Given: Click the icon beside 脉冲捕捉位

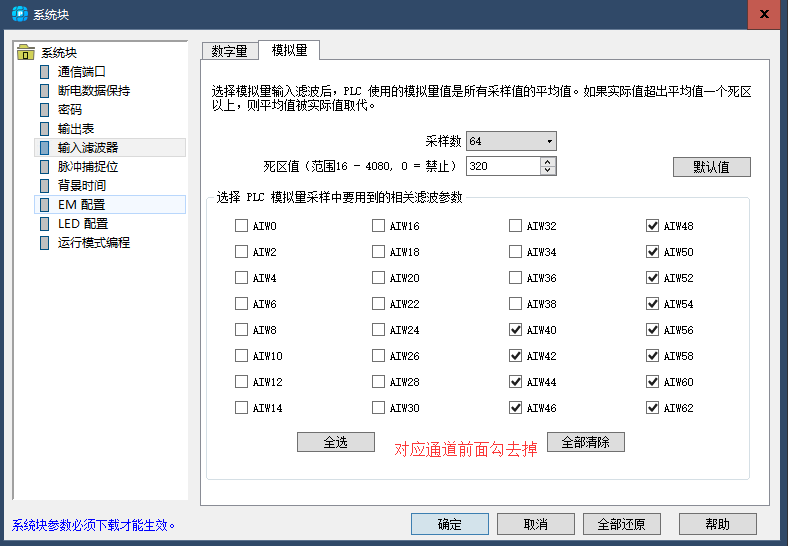Looking at the screenshot, I should pyautogui.click(x=45, y=167).
